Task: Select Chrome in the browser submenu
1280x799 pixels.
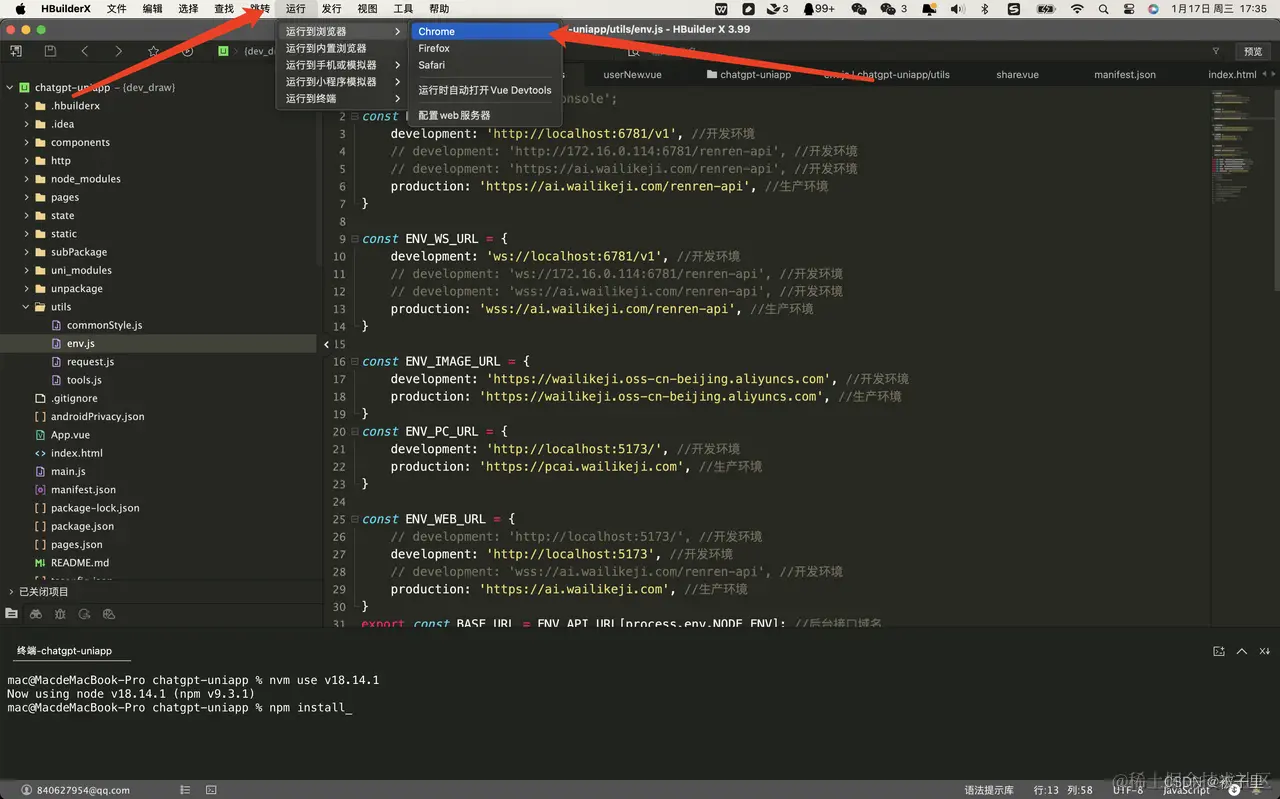Action: point(484,32)
